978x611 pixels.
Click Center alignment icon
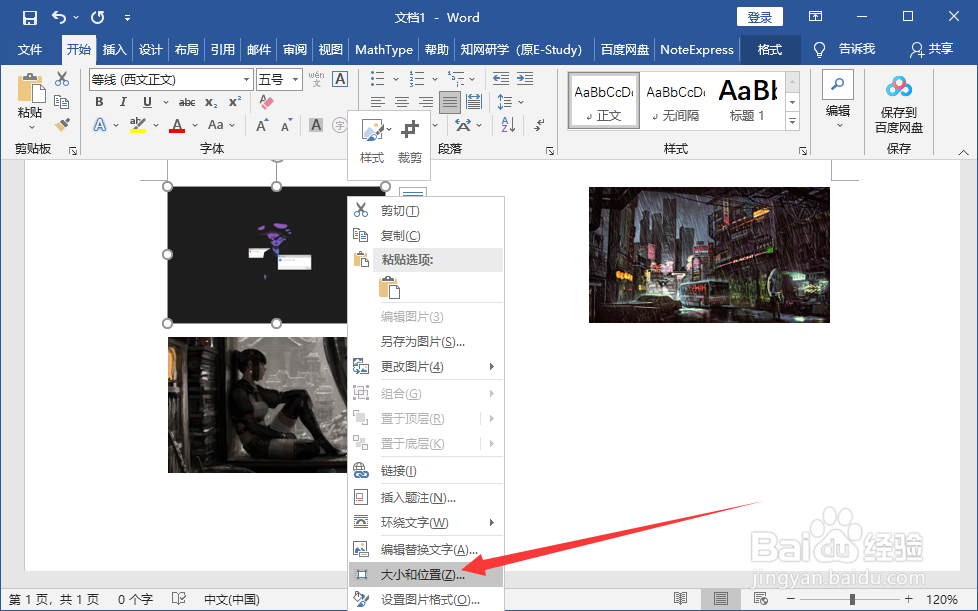click(x=402, y=102)
